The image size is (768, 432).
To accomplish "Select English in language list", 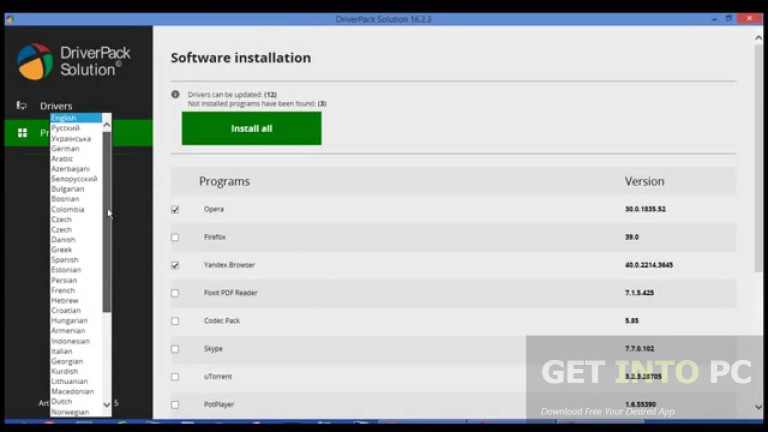I will [x=76, y=118].
